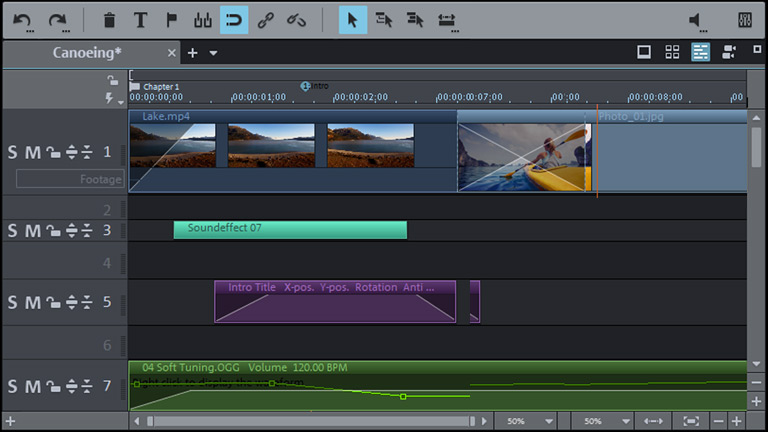Switch to scene overview grid icon
The width and height of the screenshot is (768, 432).
coord(672,52)
